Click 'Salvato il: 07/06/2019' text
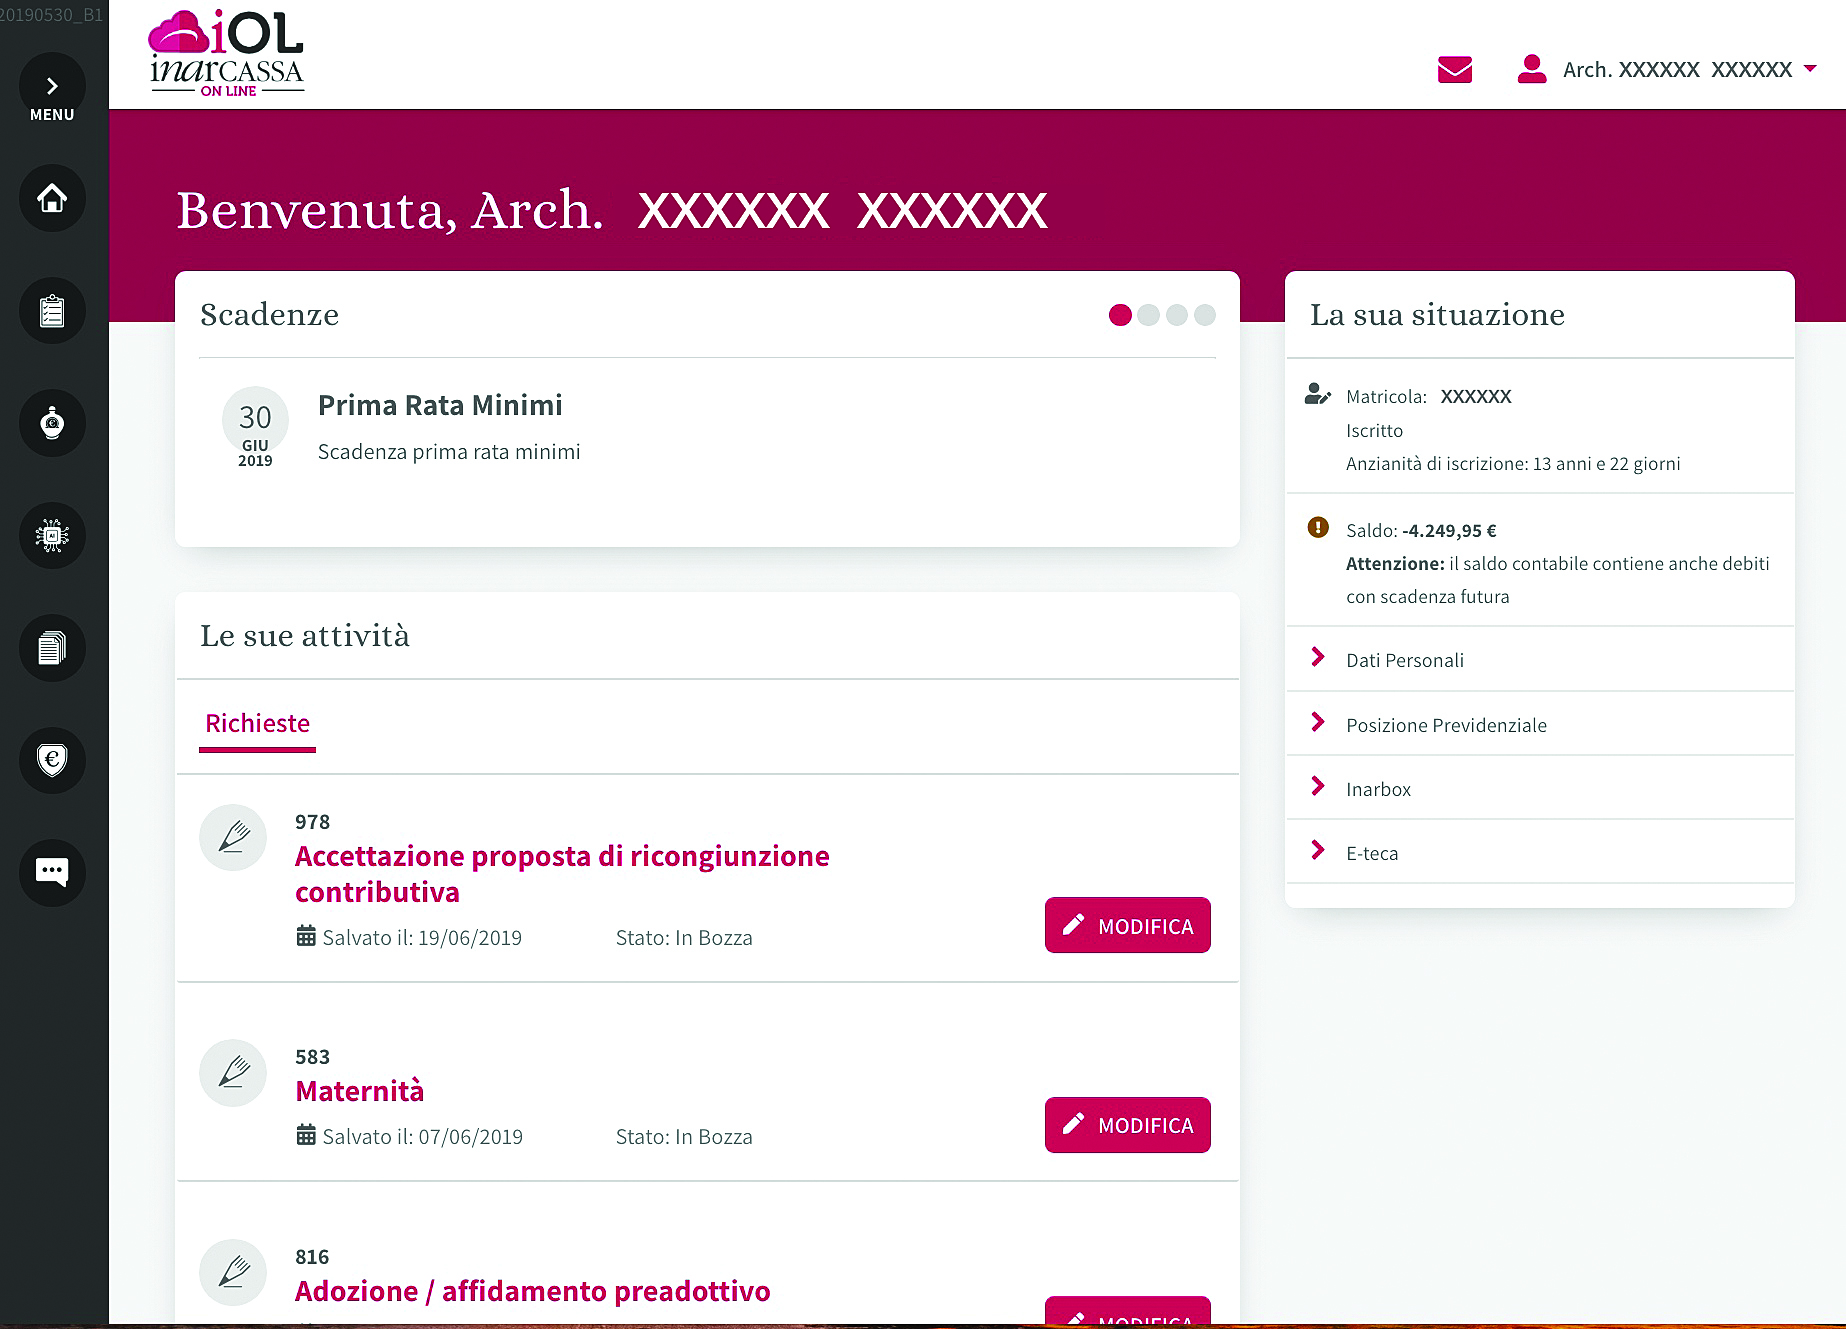Viewport: 1846px width, 1329px height. coord(422,1137)
